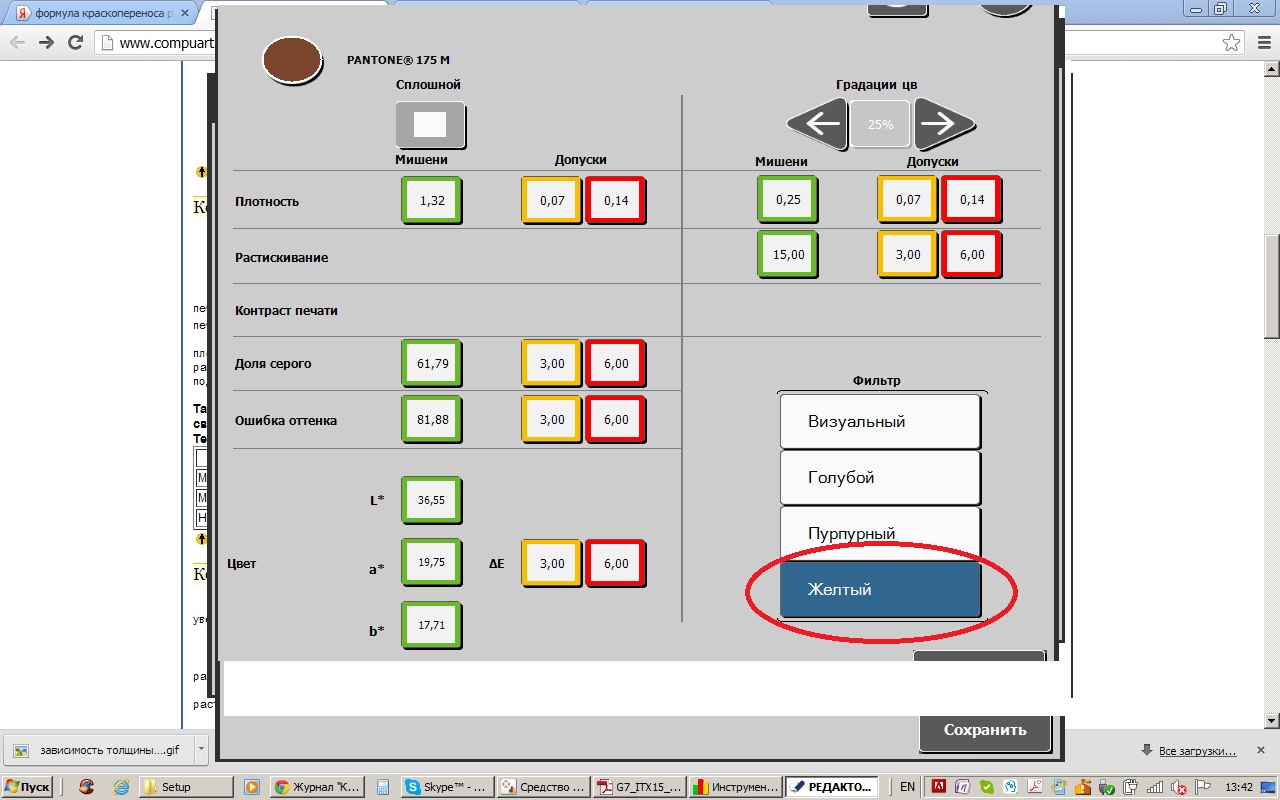Viewport: 1280px width, 800px height.
Task: Click the left arrow for Градации
Action: pyautogui.click(x=817, y=124)
